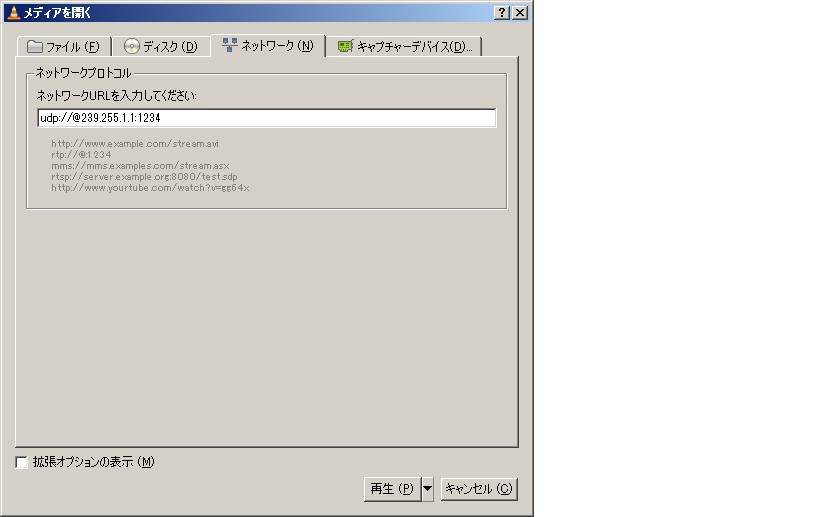Screen dimensions: 819x517
Task: Close the メディアを開く dialog with X
Action: tap(519, 12)
